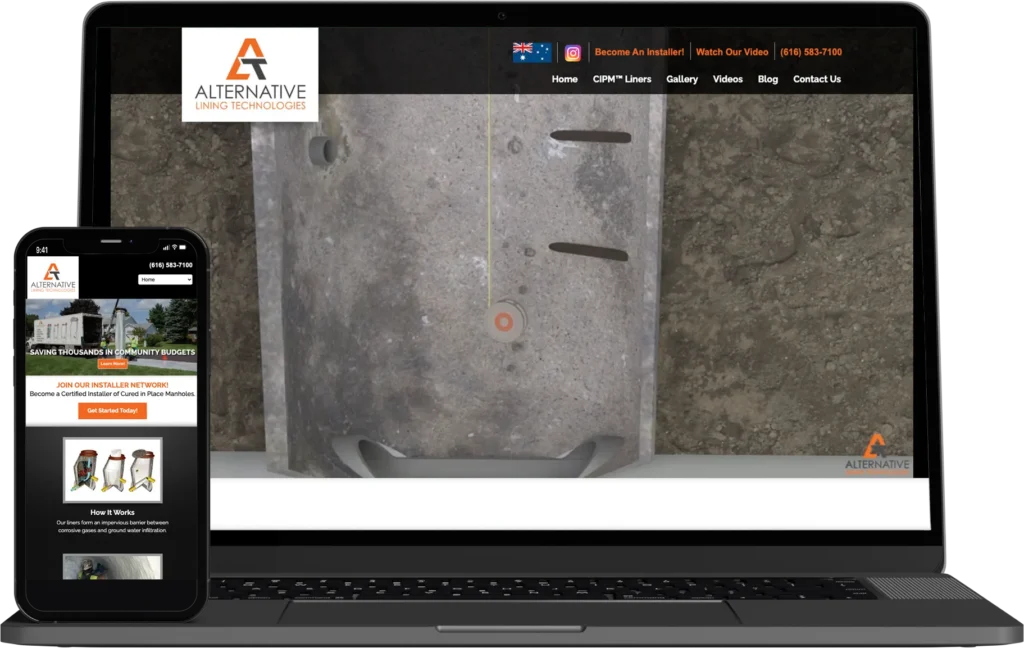This screenshot has width=1024, height=648.
Task: Open the CIPM Liners menu item
Action: point(621,79)
